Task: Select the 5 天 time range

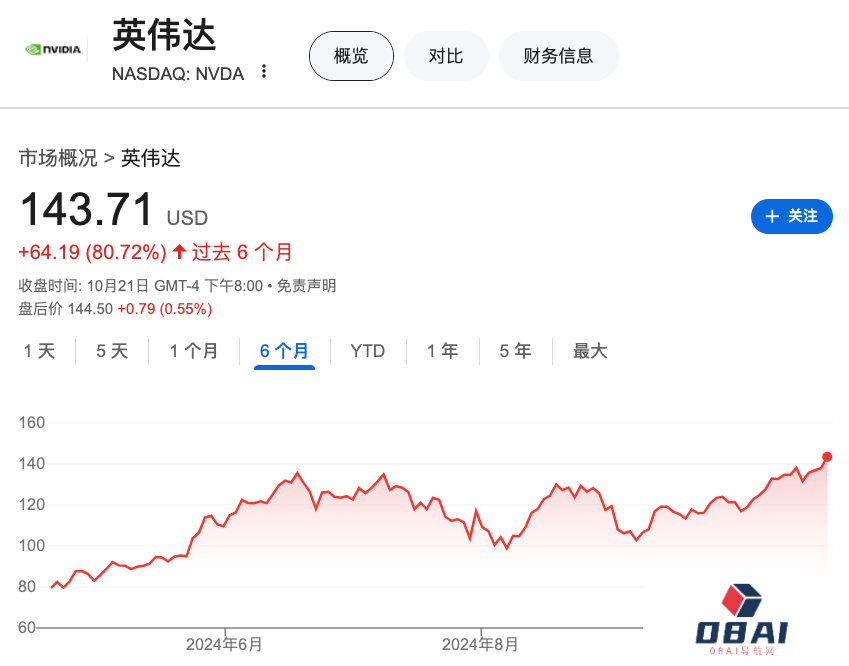Action: pos(112,351)
